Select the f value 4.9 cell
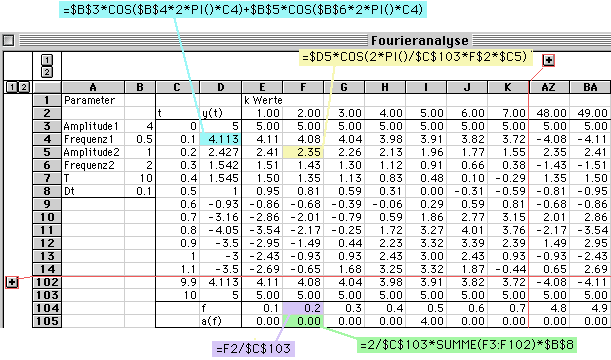 [x=590, y=308]
